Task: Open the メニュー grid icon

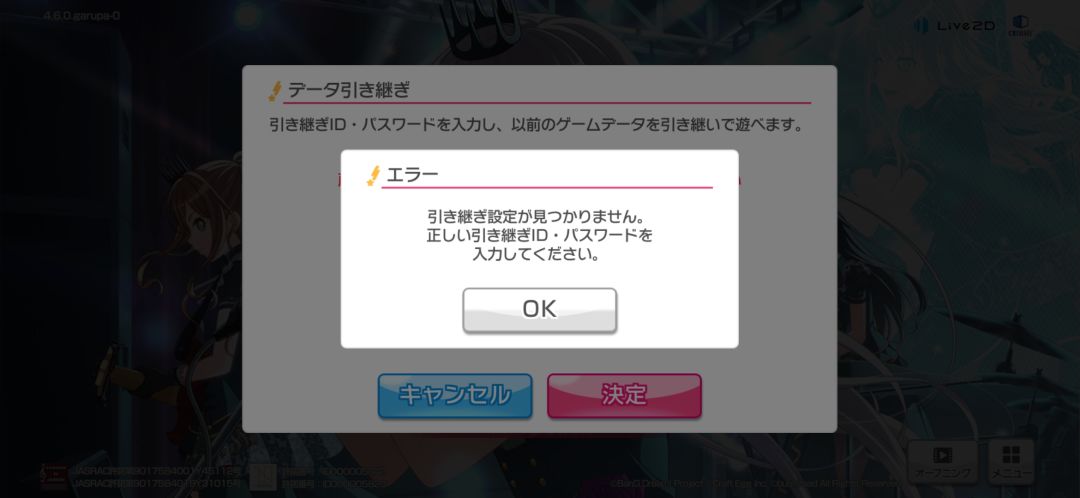Action: (1011, 462)
